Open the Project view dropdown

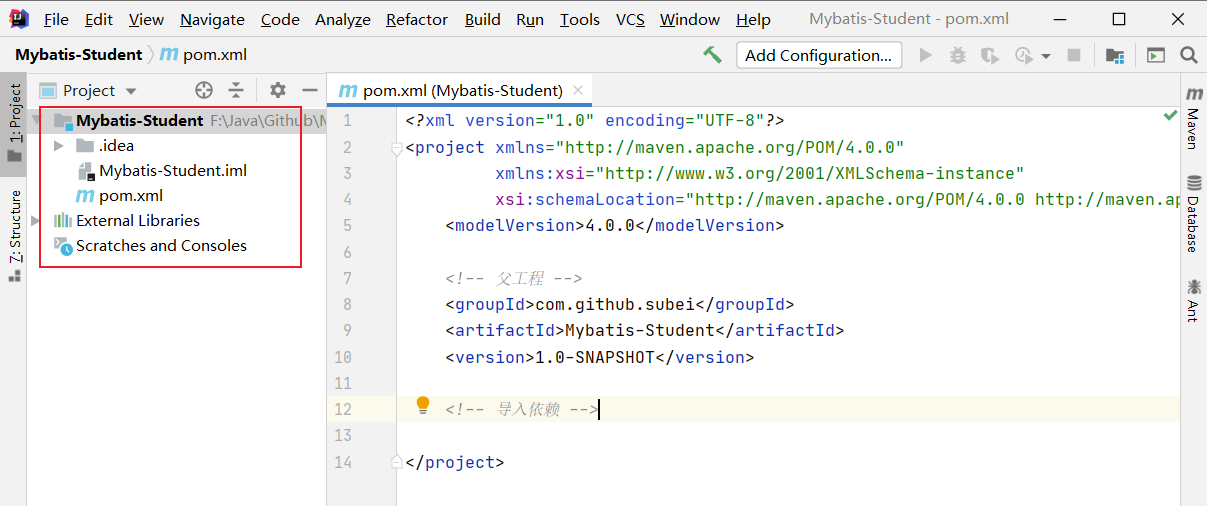pyautogui.click(x=99, y=90)
